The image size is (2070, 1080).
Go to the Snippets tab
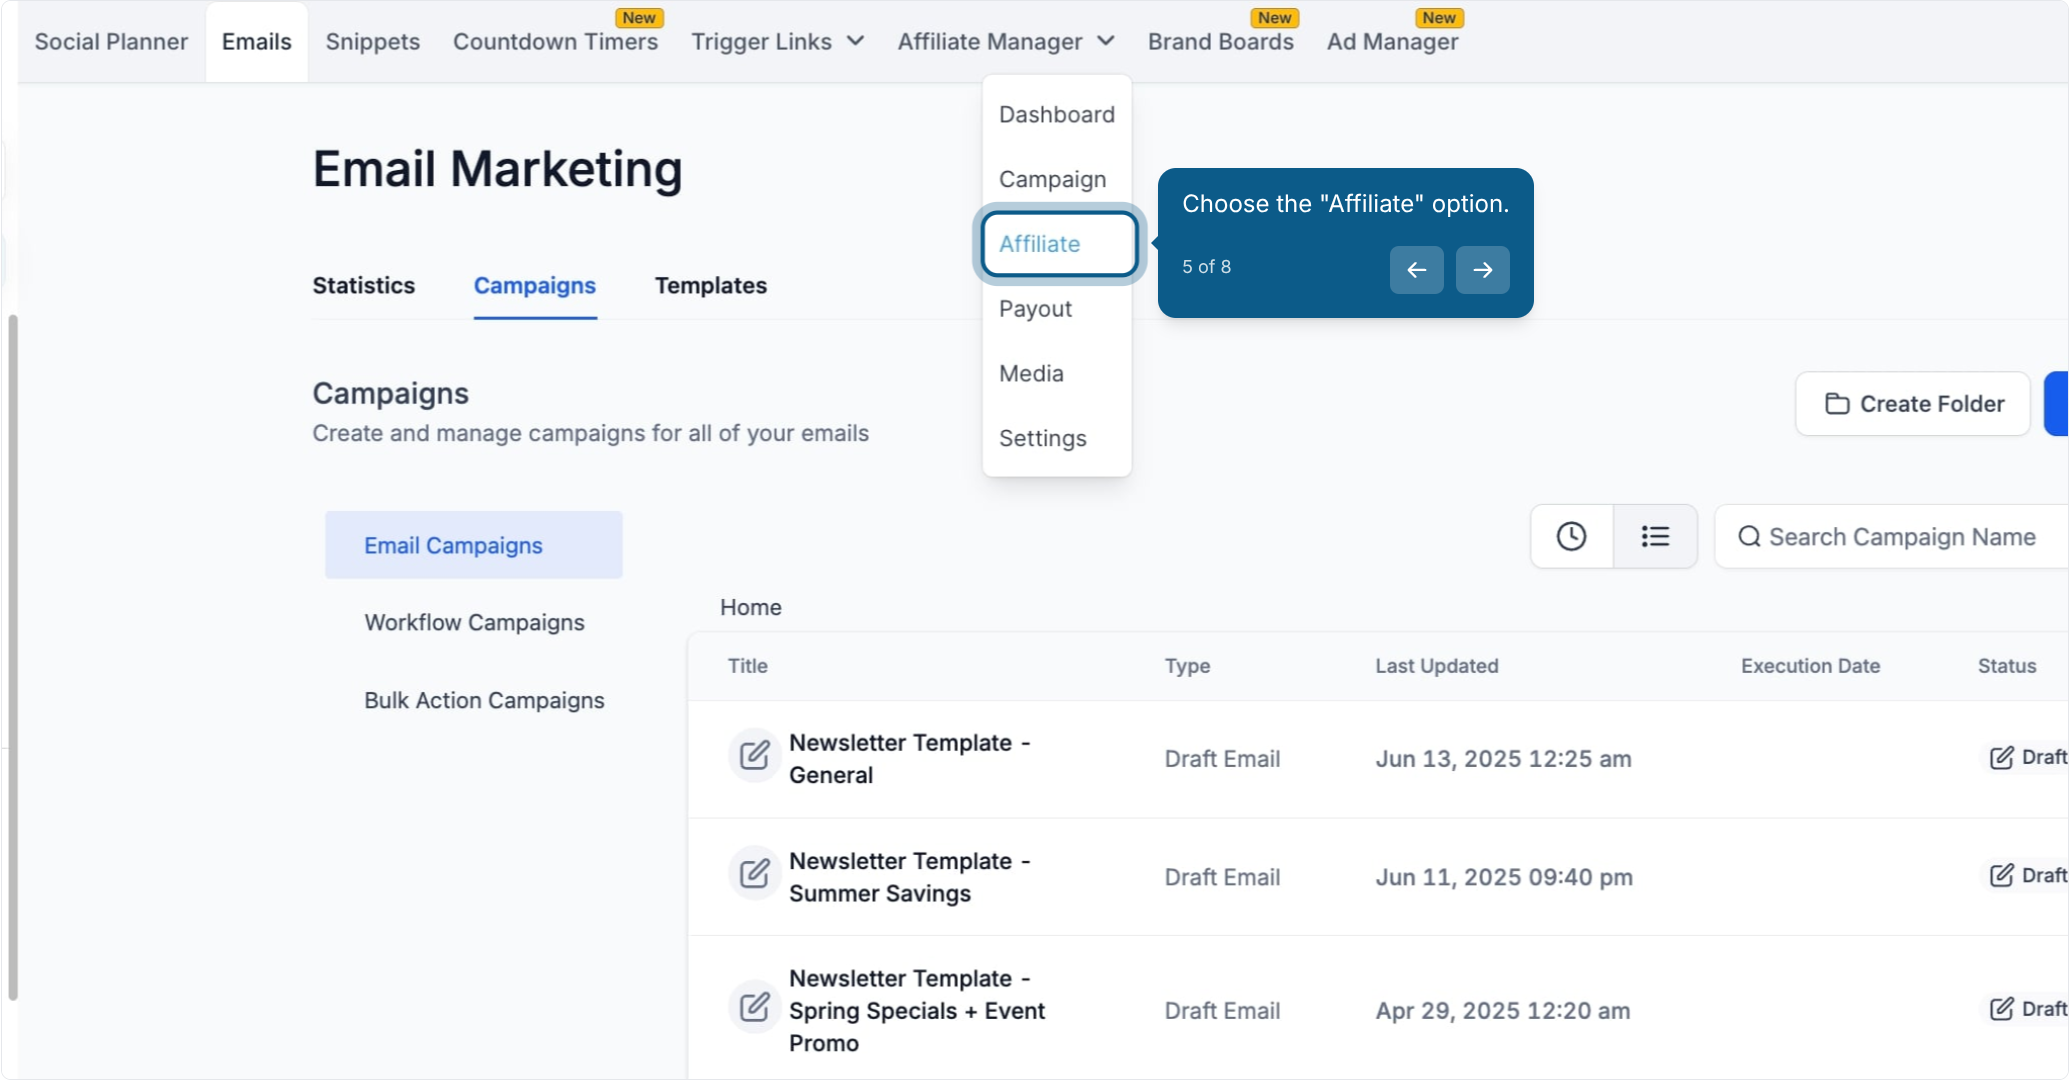click(372, 42)
